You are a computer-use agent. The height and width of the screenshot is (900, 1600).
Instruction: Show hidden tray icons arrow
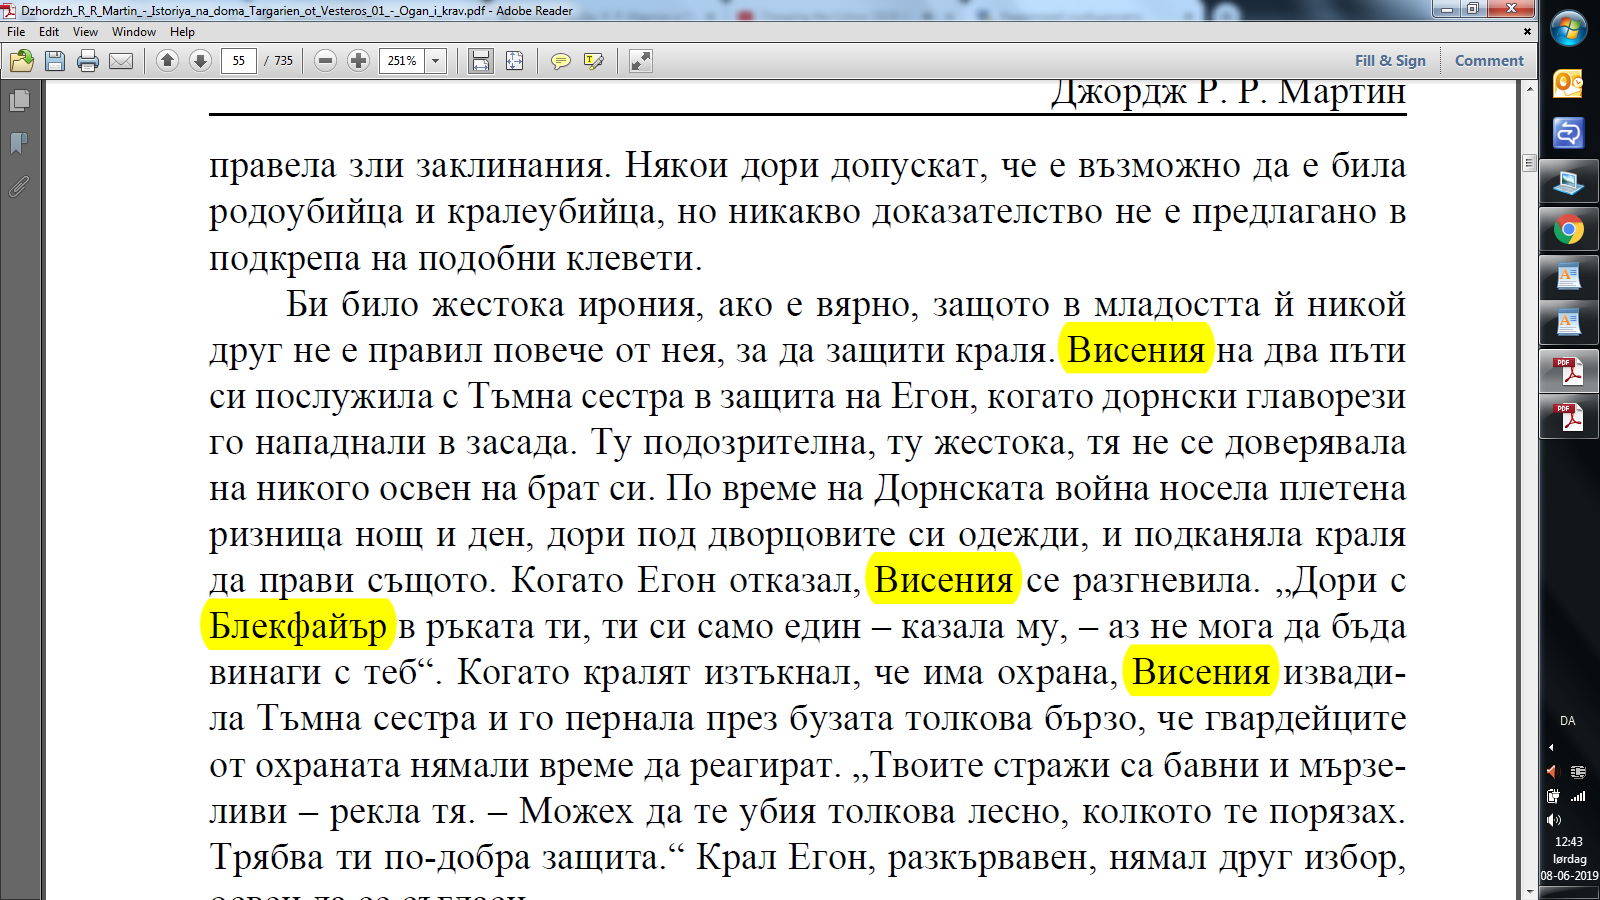pyautogui.click(x=1551, y=747)
